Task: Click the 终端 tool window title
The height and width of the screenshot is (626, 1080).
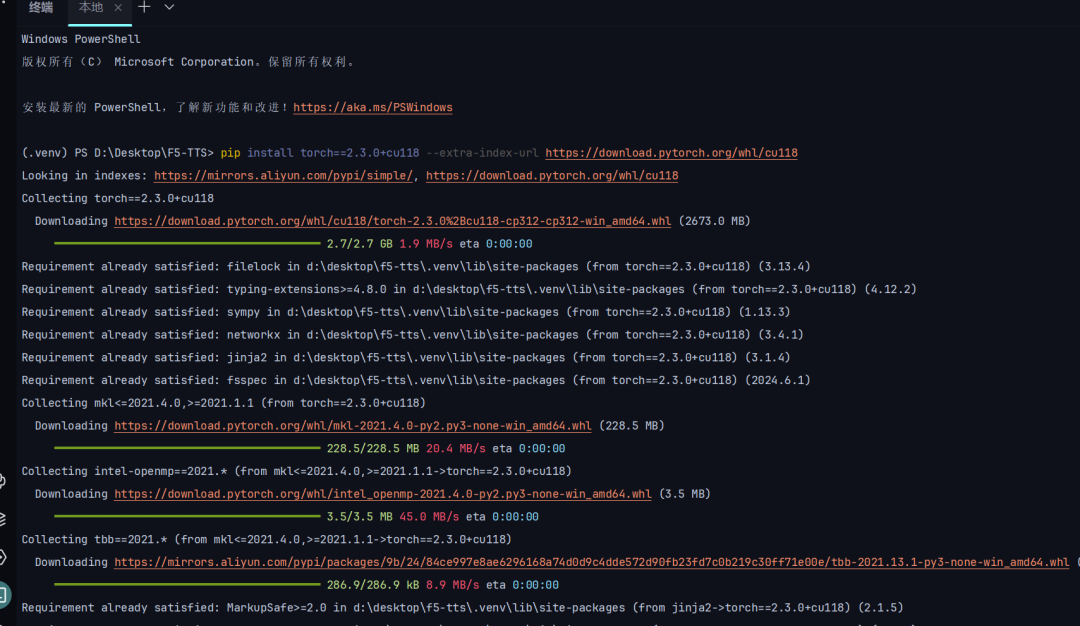Action: coord(41,8)
